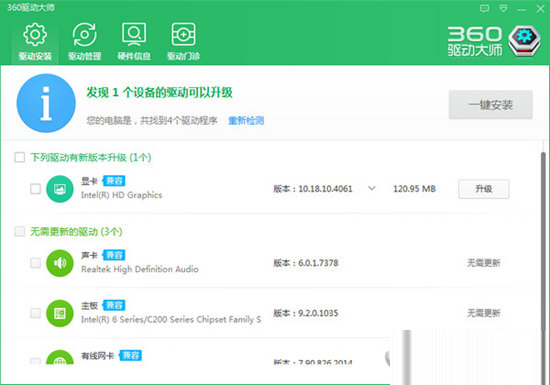Go to 驱动门诊 tab
The image size is (550, 385).
(183, 42)
